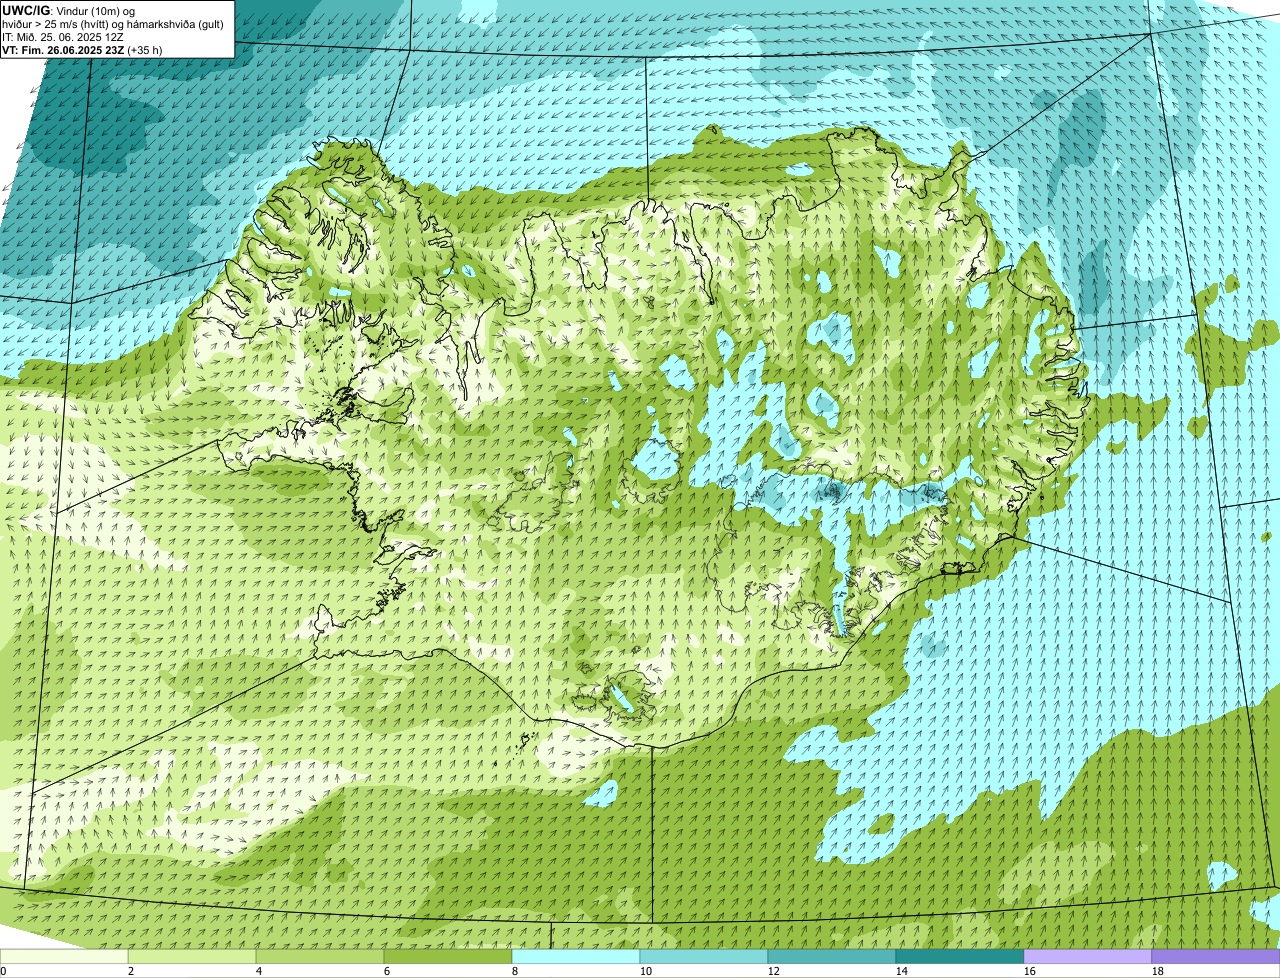Click the 6–8 m/s green legend swatch

pyautogui.click(x=448, y=957)
